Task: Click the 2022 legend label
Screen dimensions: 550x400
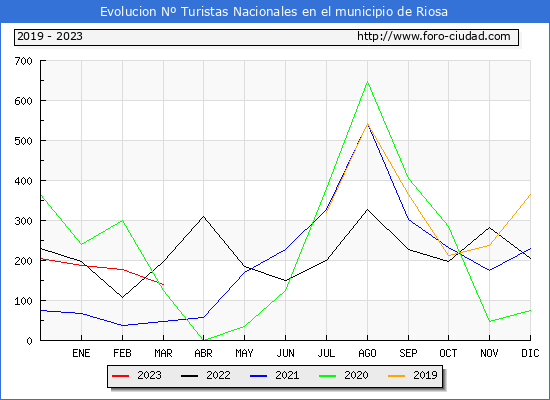Action: pyautogui.click(x=218, y=375)
